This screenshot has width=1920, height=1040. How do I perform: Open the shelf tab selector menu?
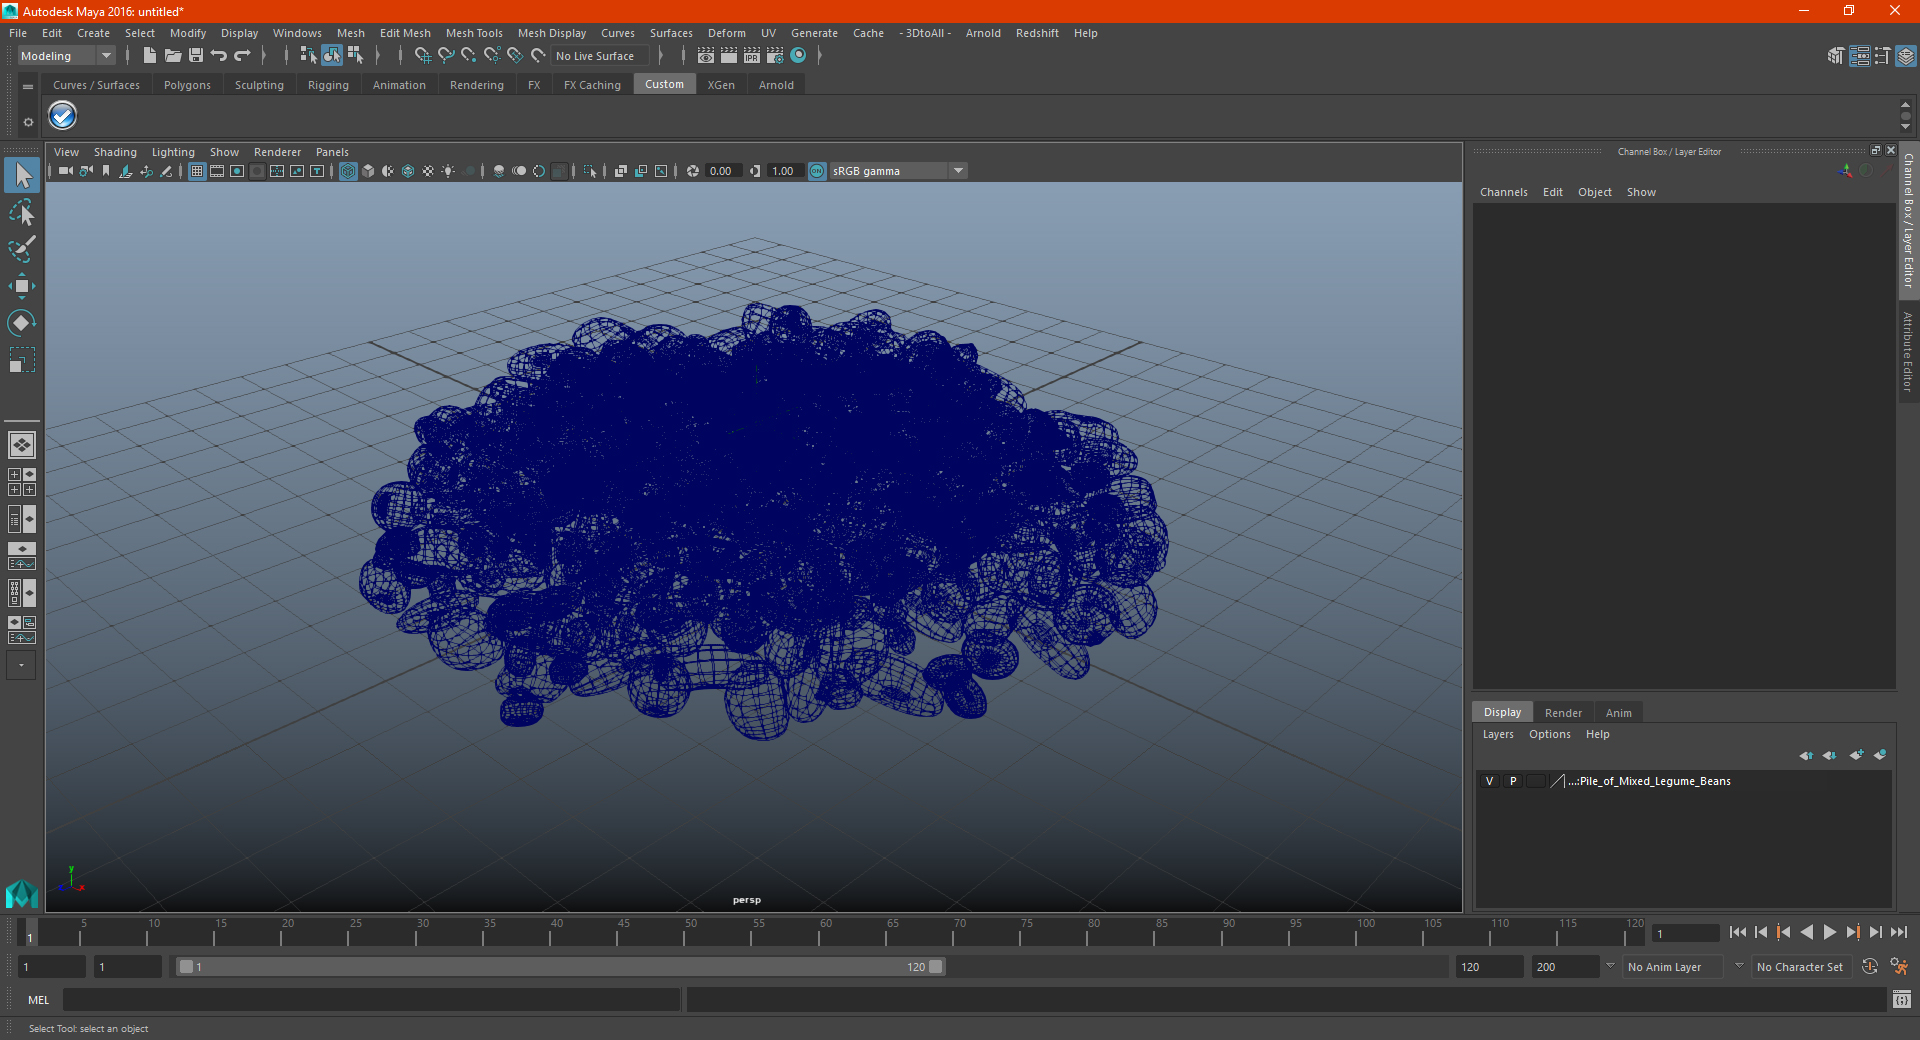coord(28,87)
